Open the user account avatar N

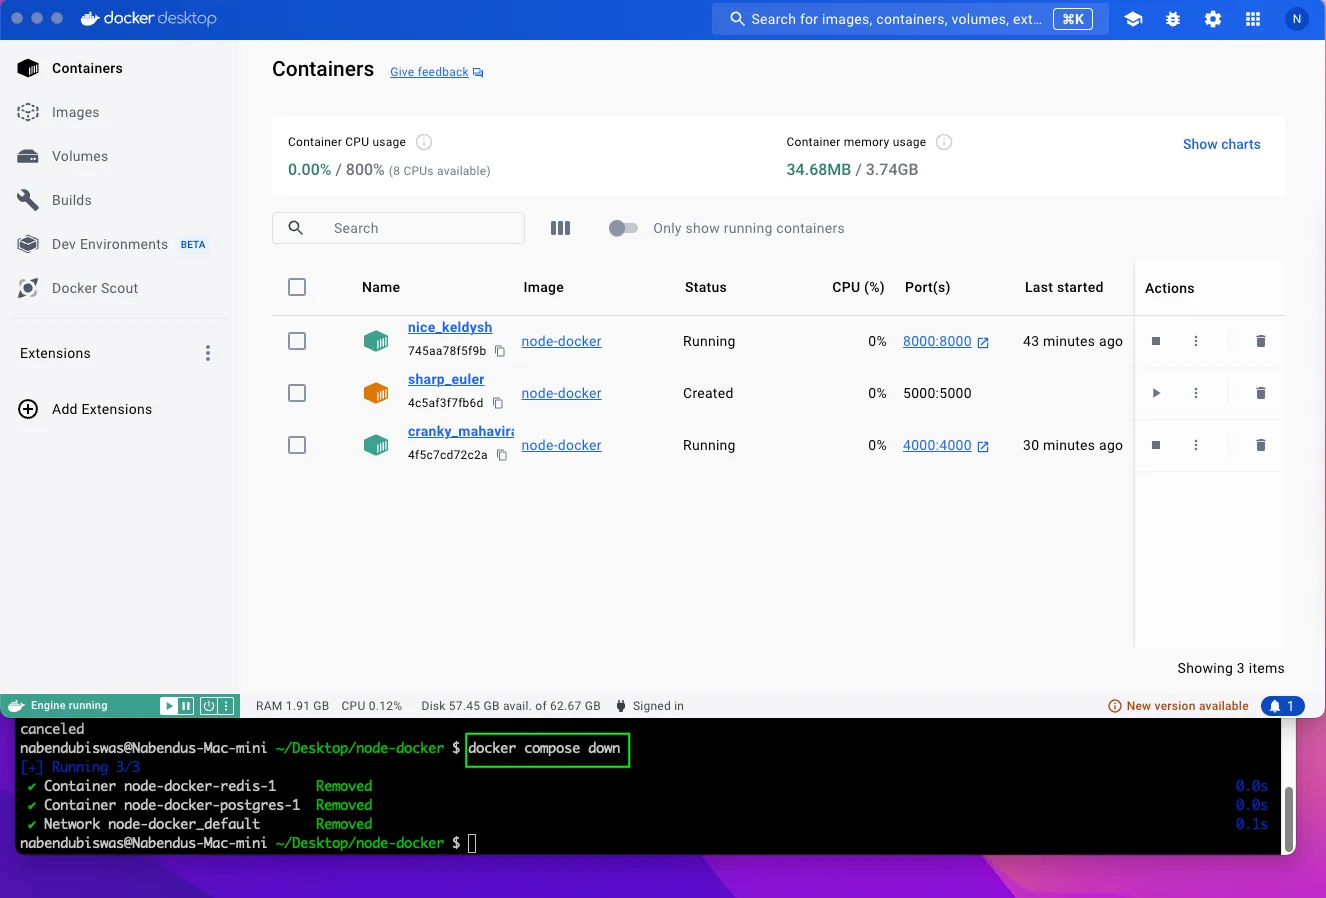tap(1297, 19)
